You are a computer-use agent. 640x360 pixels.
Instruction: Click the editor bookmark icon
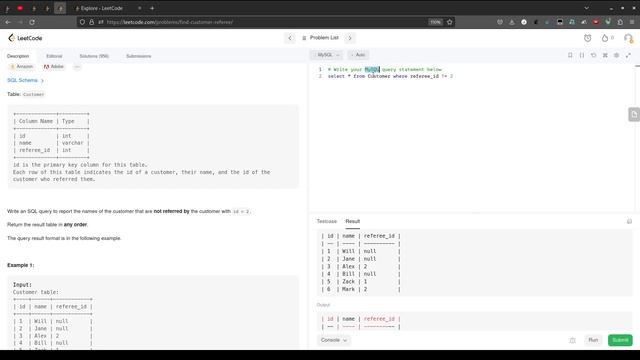click(570, 55)
